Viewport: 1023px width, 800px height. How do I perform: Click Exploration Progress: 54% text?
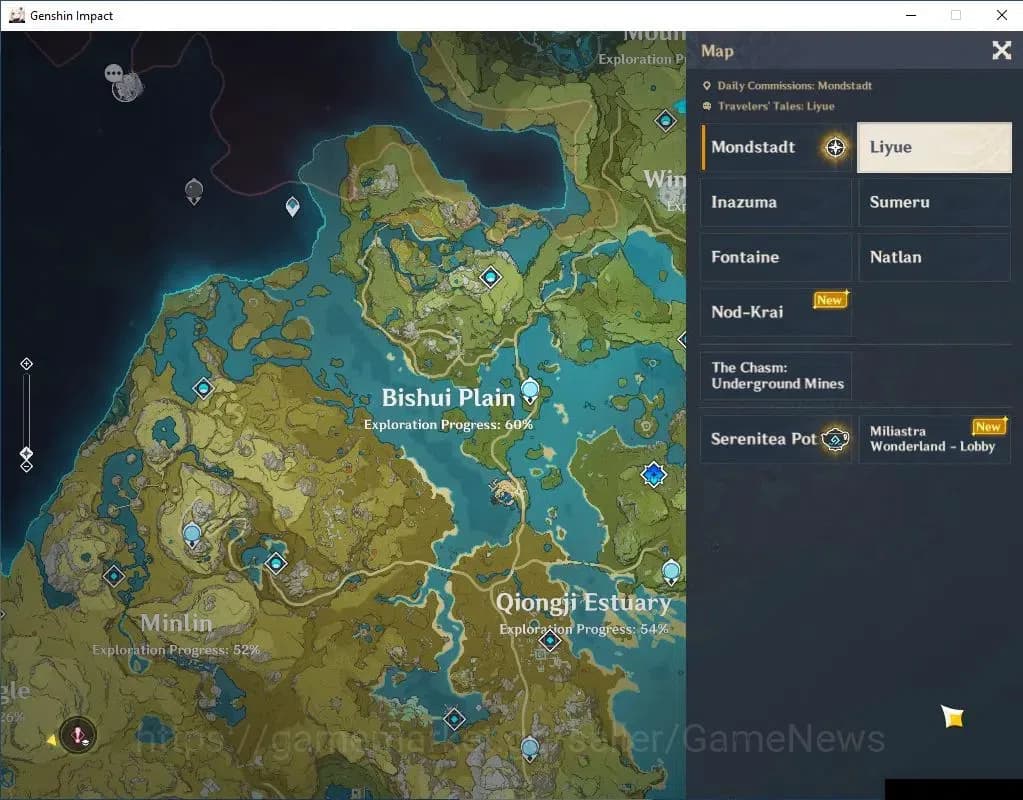[x=584, y=629]
